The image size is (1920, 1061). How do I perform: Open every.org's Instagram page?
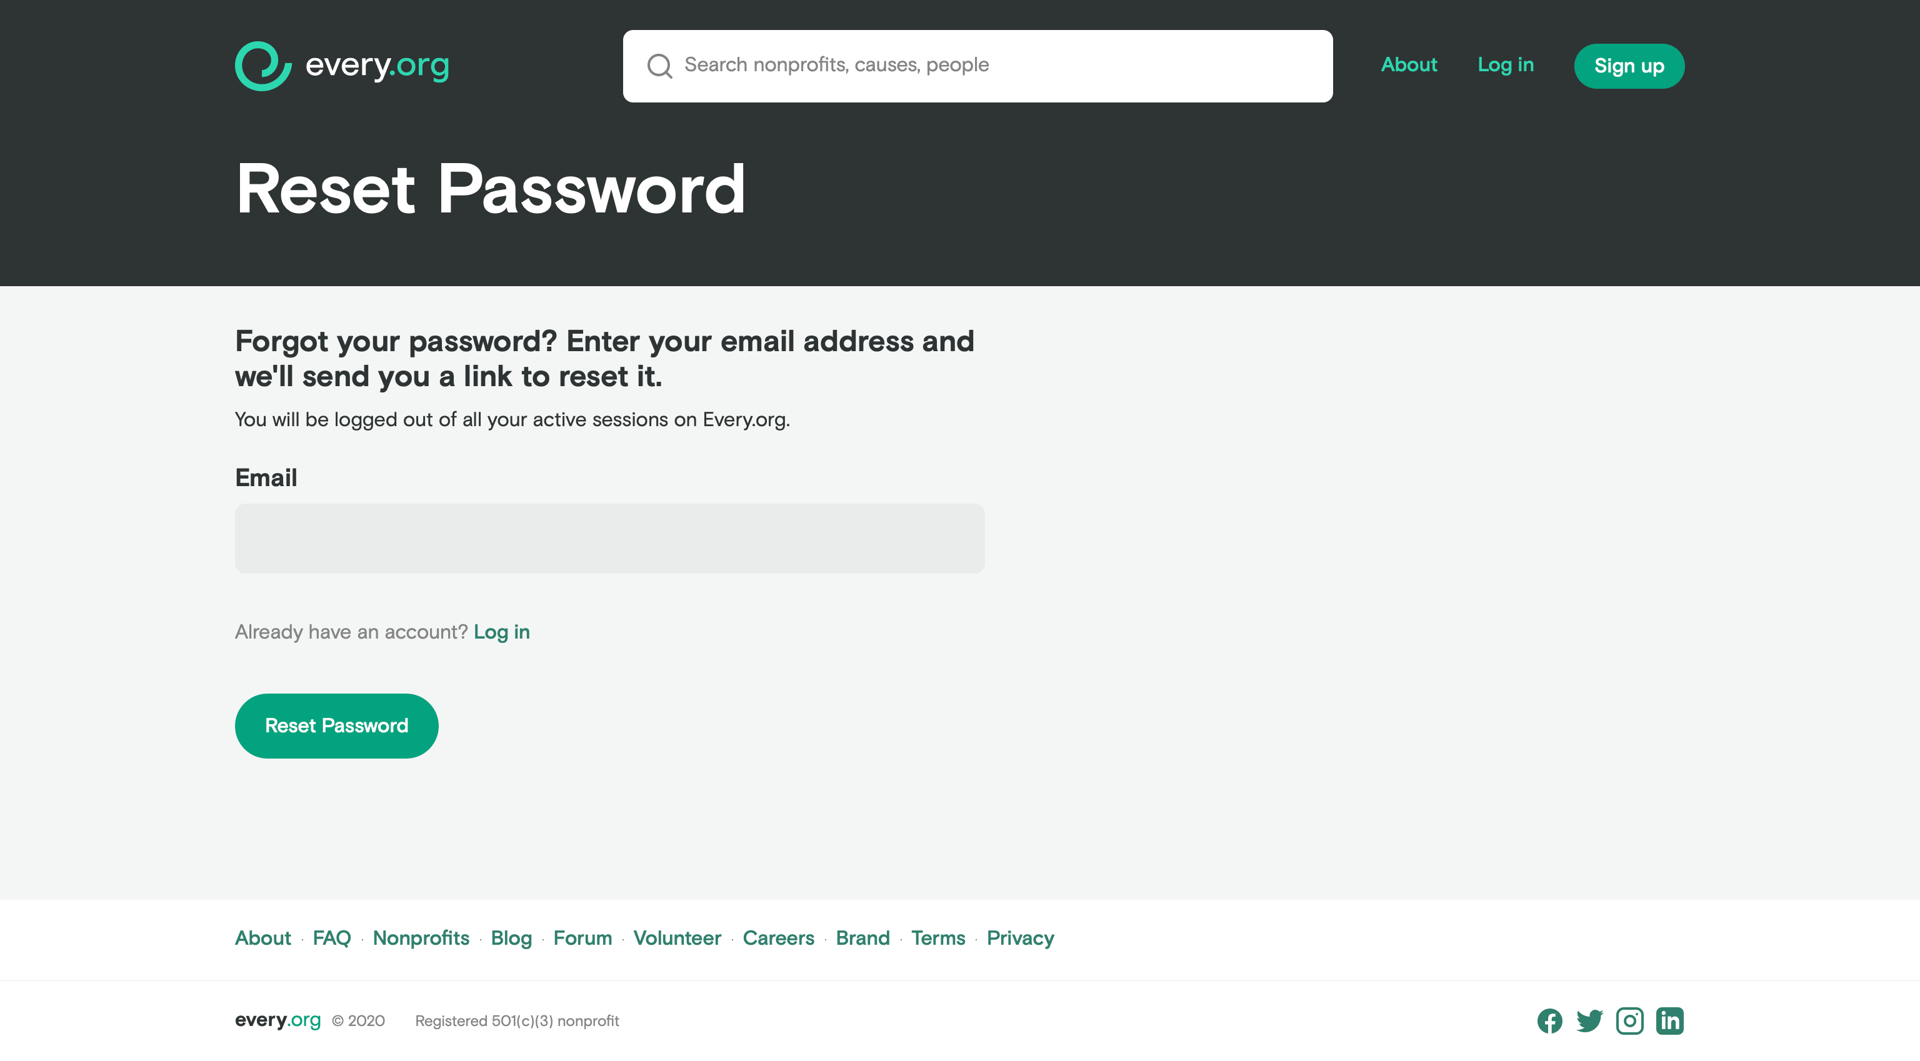pyautogui.click(x=1629, y=1021)
